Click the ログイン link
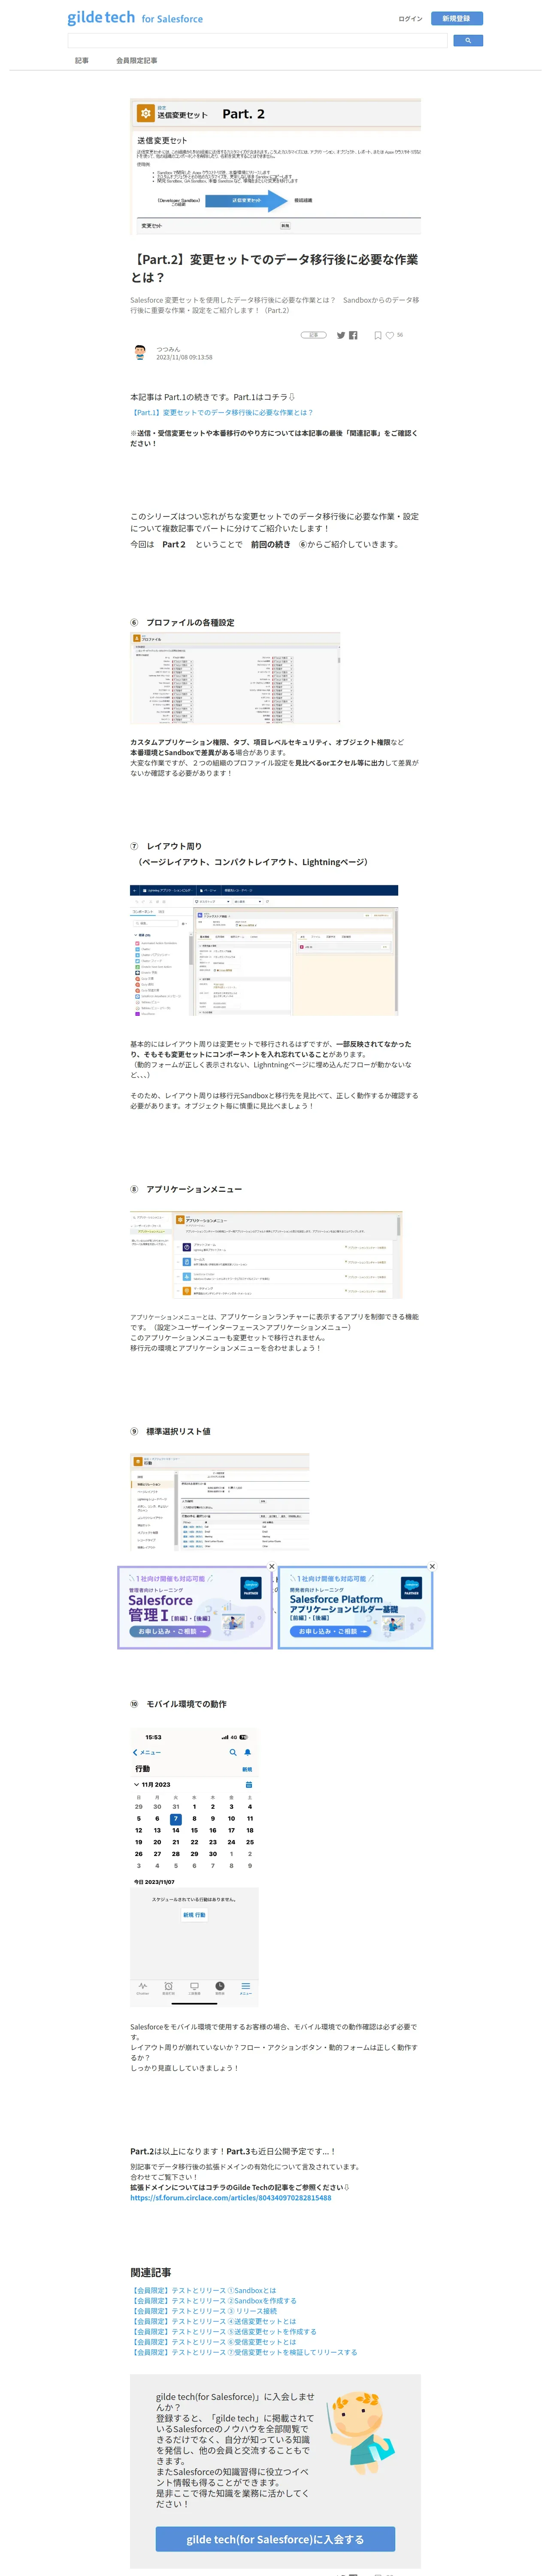Viewport: 551px width, 2576px height. point(410,19)
